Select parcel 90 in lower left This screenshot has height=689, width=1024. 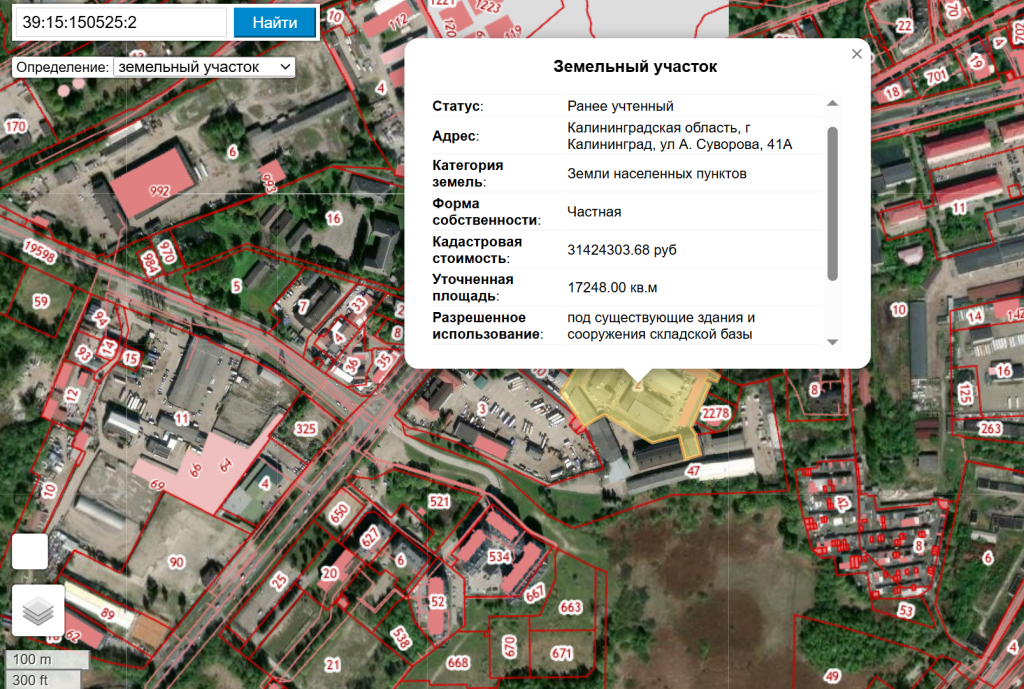click(176, 562)
